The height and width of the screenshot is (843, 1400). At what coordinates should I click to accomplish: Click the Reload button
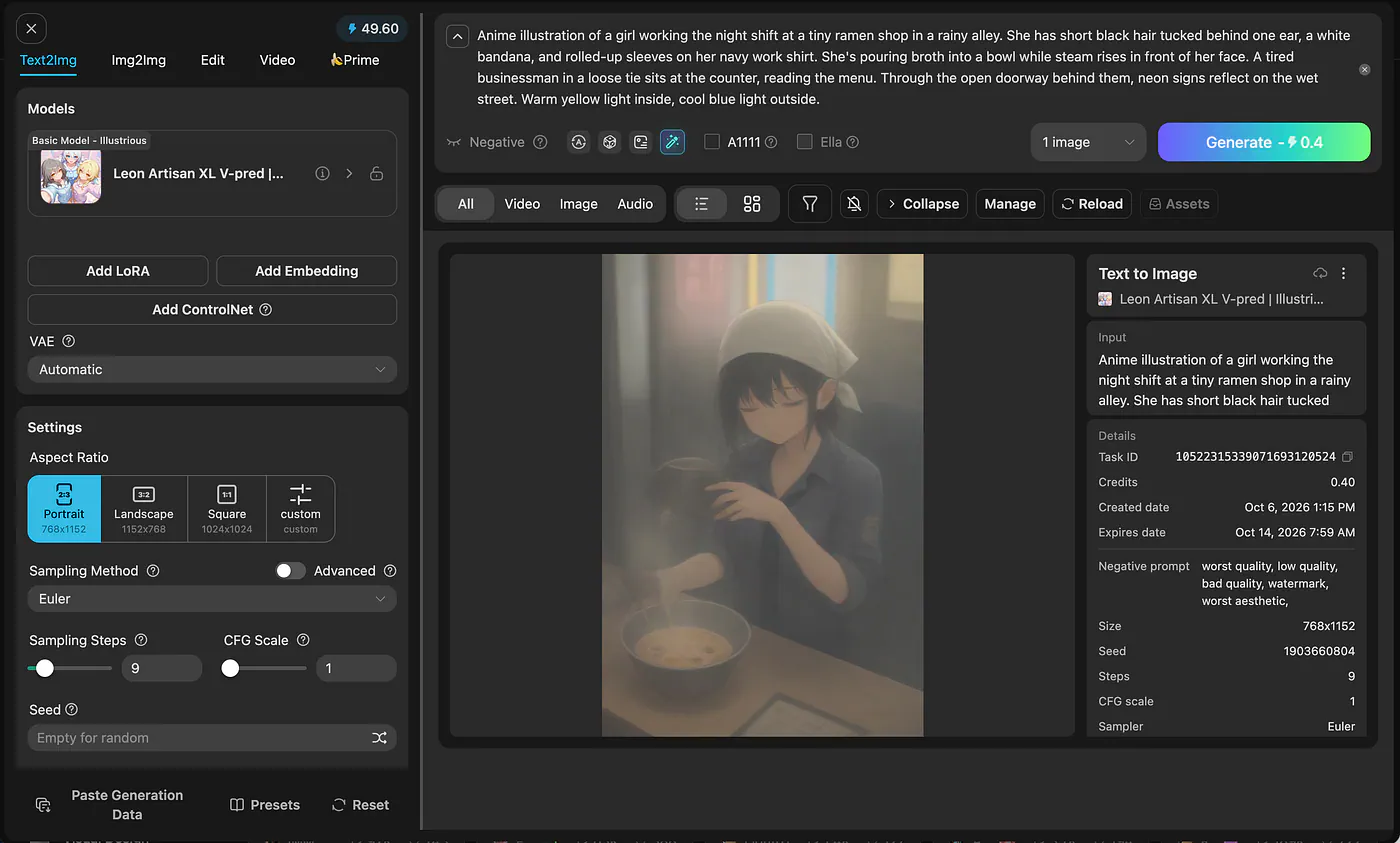tap(1091, 204)
